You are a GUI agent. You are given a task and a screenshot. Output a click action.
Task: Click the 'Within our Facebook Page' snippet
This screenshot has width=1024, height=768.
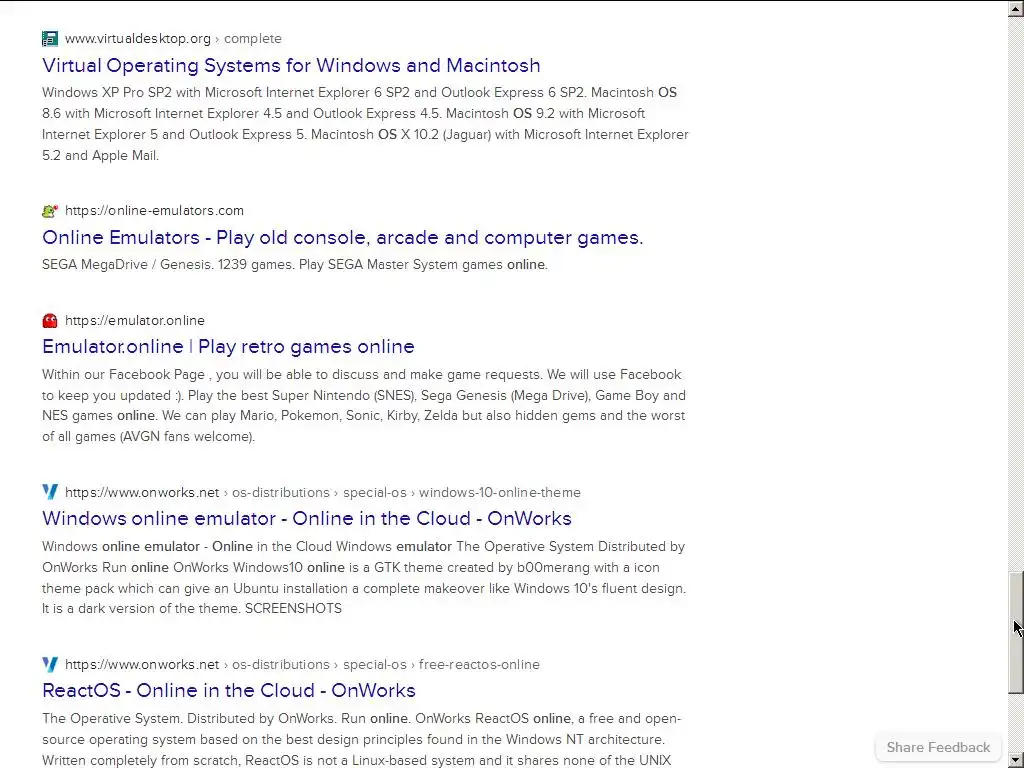364,406
